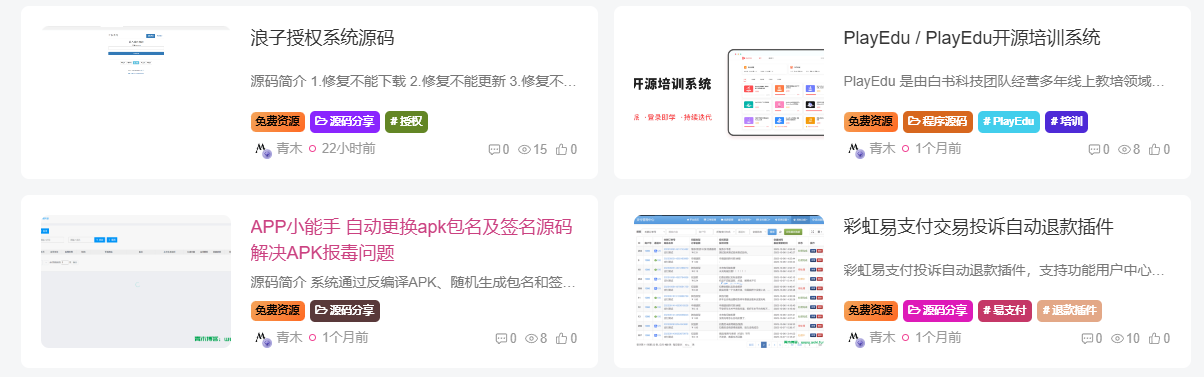This screenshot has height=377, width=1204.
Task: Click author avatar on 彩虹易支付 card
Action: click(856, 338)
